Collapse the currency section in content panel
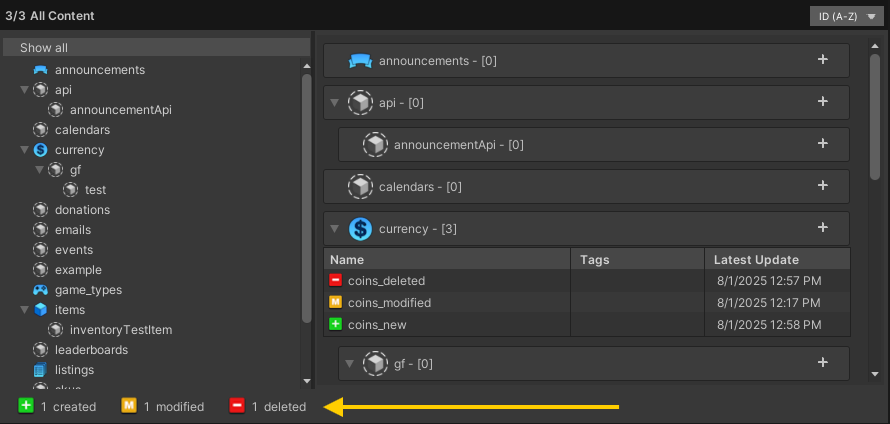Viewport: 890px width, 424px height. tap(335, 229)
